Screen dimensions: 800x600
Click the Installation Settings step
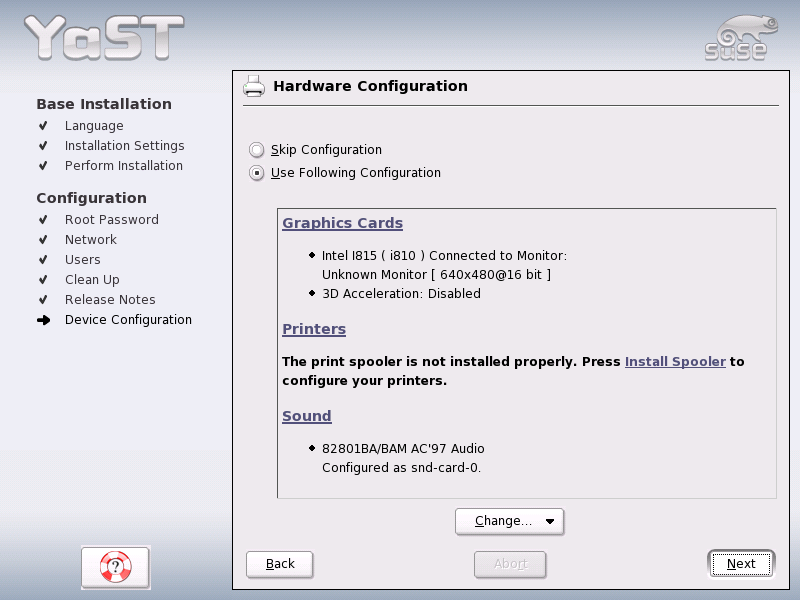click(124, 145)
